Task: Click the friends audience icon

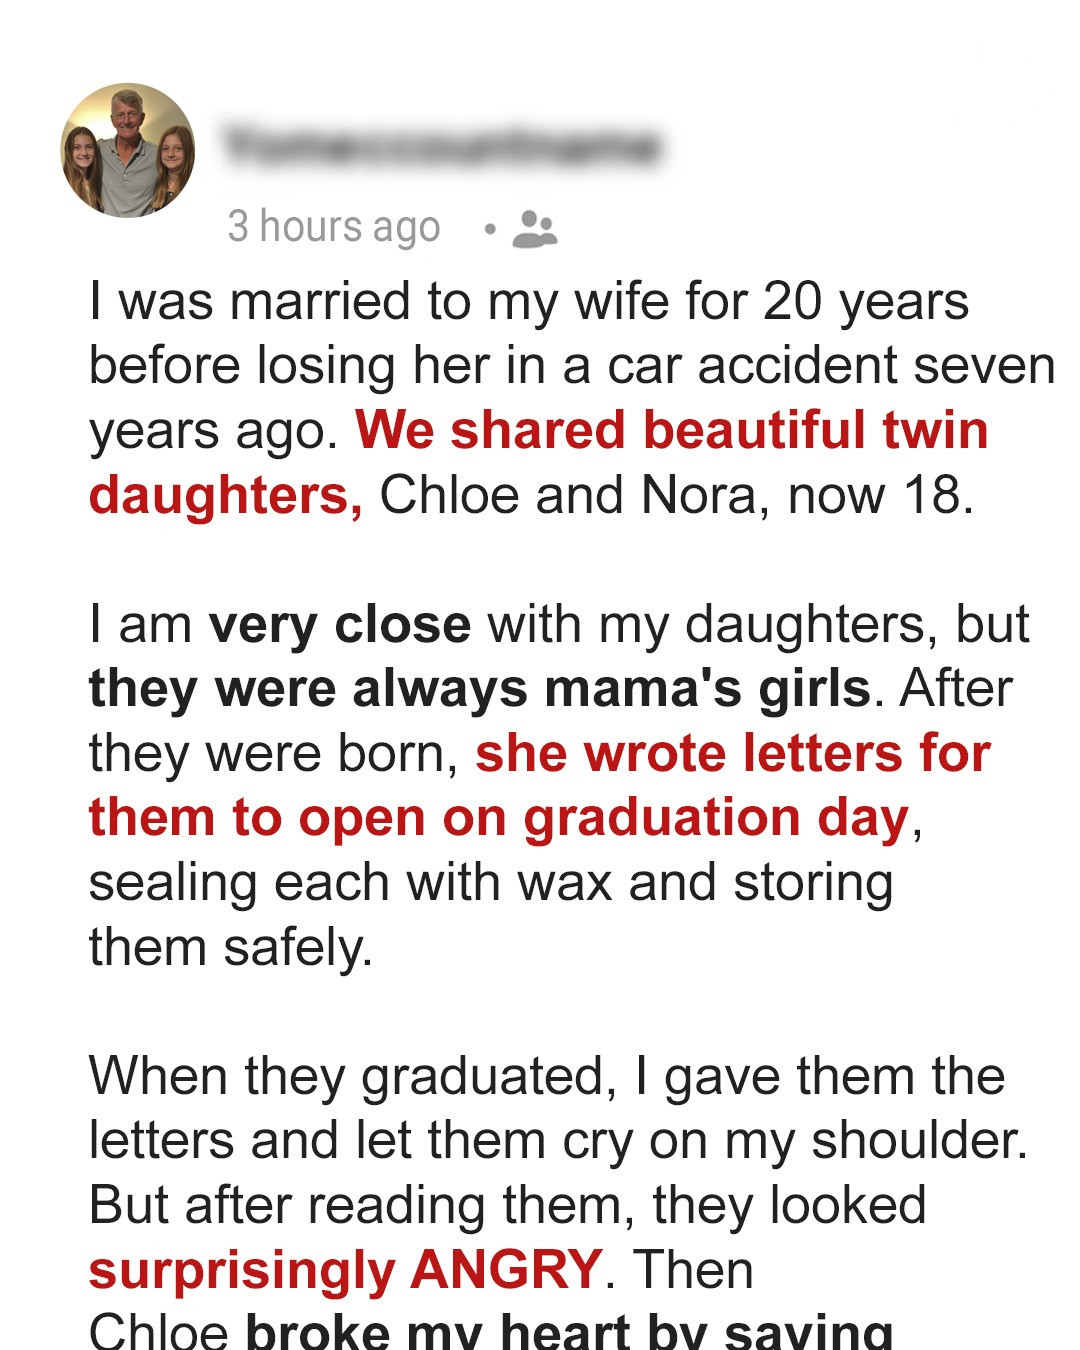Action: click(x=534, y=228)
